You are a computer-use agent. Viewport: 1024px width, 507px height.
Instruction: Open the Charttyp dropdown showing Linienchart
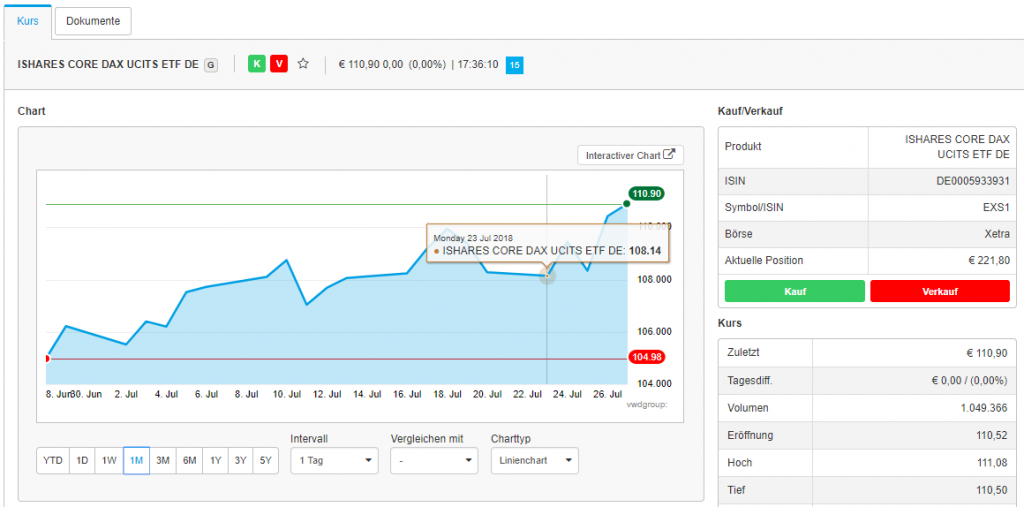[534, 461]
